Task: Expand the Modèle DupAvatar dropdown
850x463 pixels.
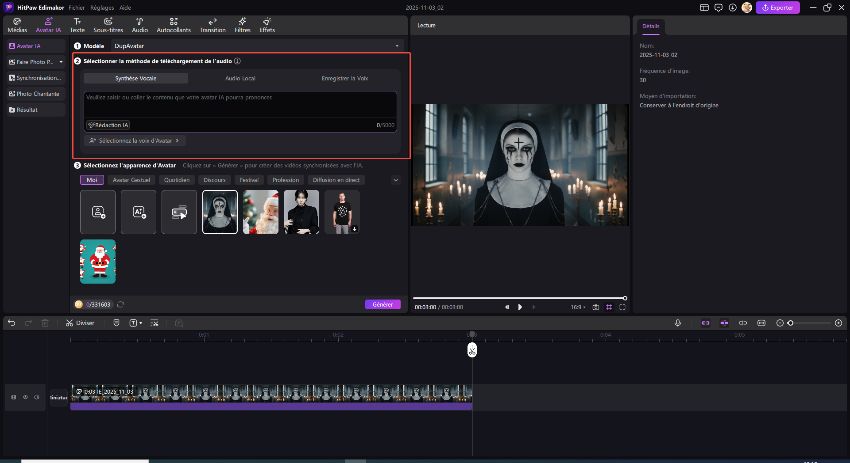Action: [397, 46]
